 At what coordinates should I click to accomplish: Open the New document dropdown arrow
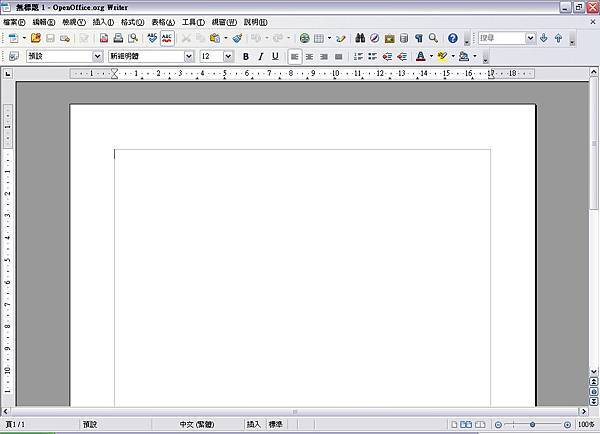coord(24,38)
